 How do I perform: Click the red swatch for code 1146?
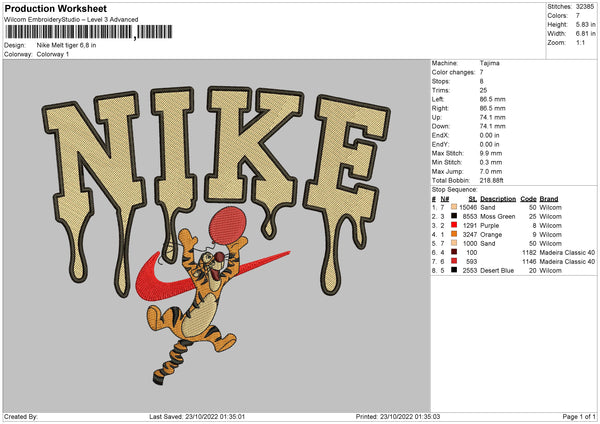click(x=454, y=261)
